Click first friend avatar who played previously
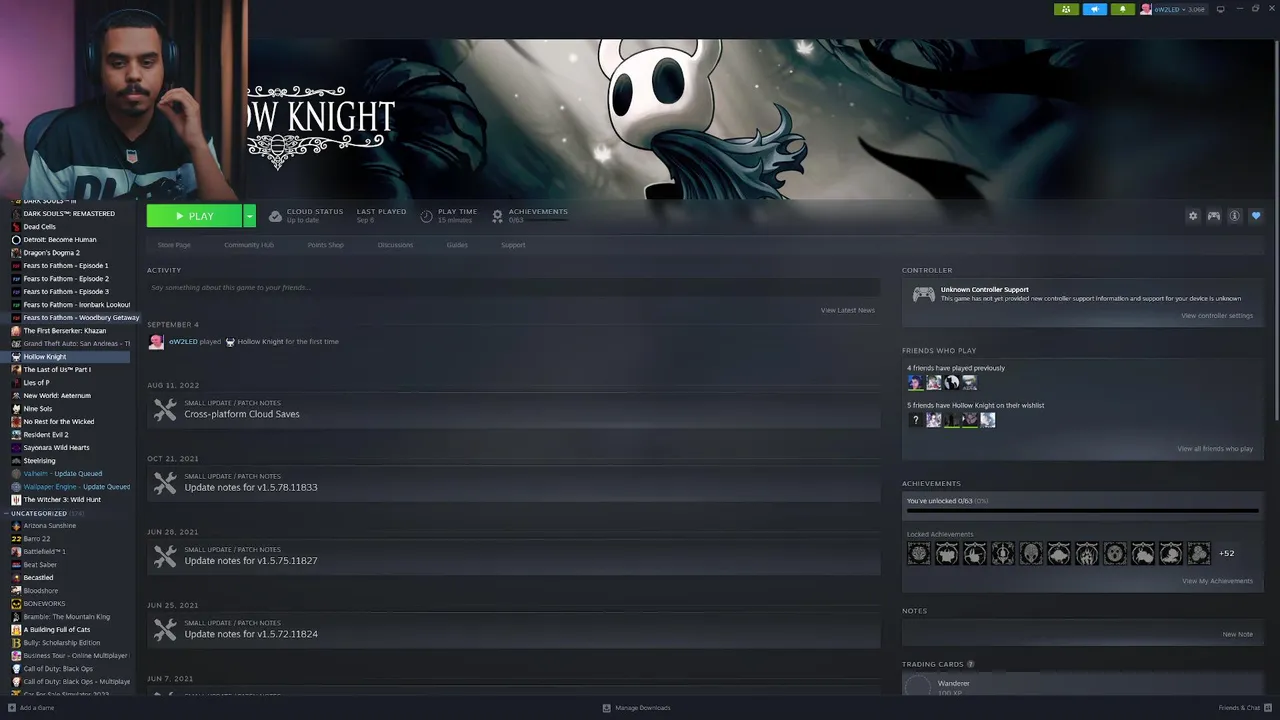This screenshot has height=720, width=1280. [915, 382]
